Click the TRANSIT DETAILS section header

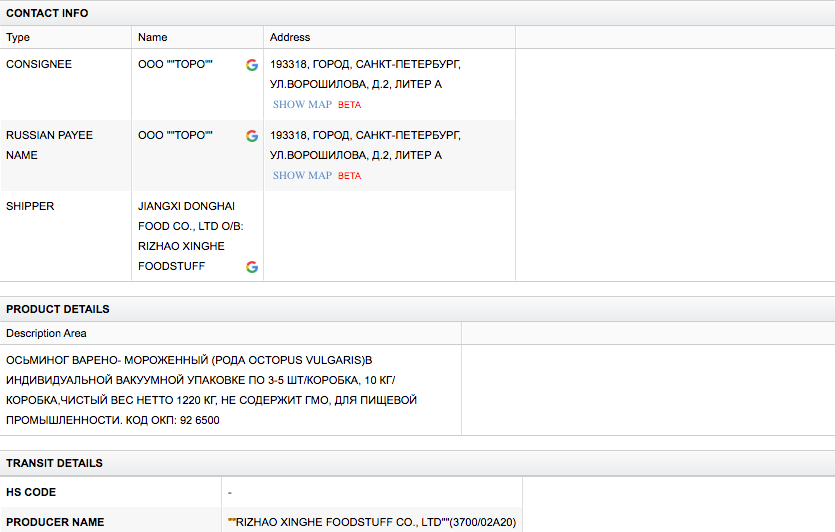pos(54,463)
